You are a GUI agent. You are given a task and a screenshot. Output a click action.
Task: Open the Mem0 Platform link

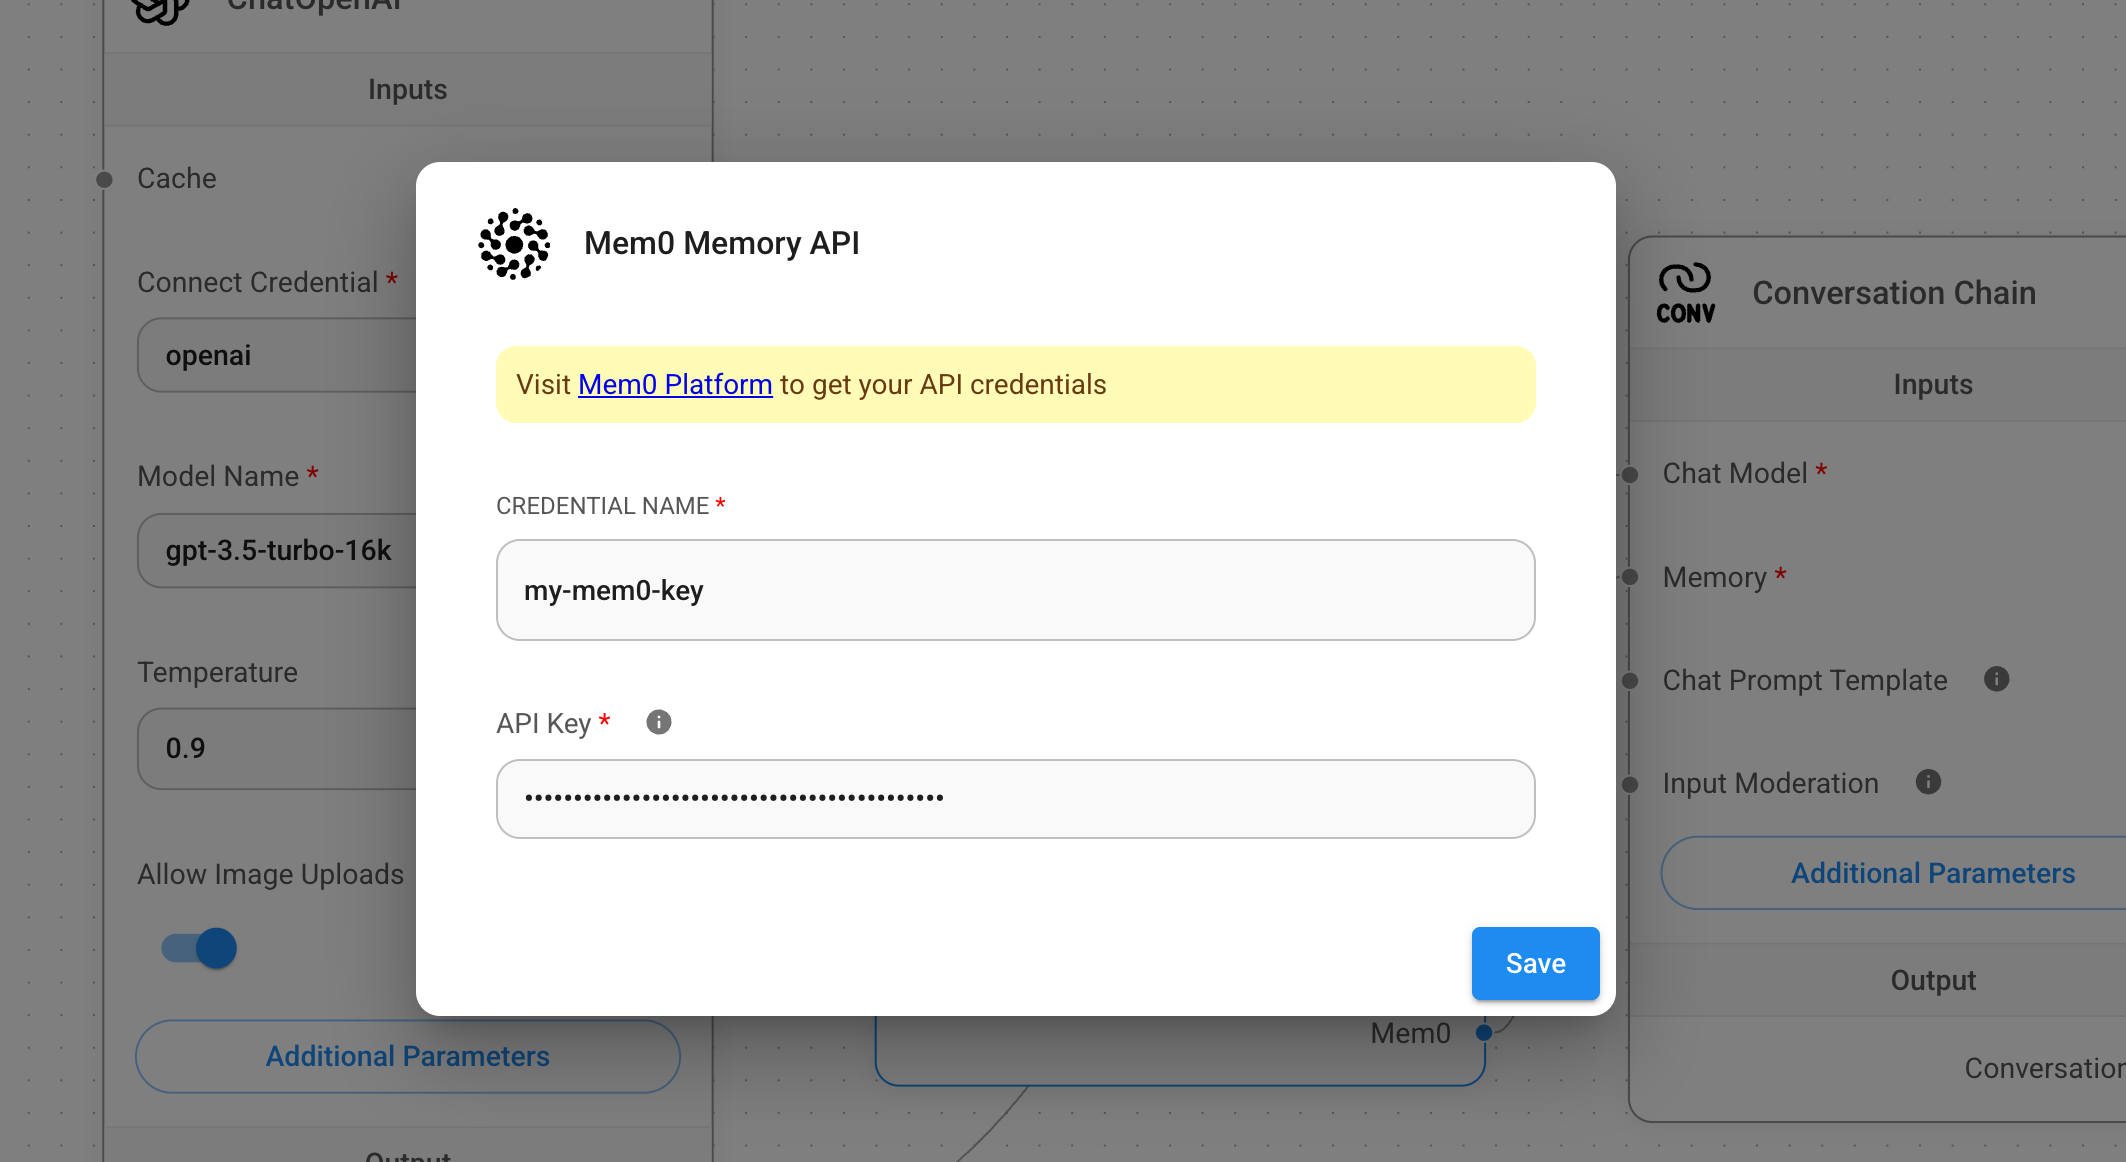(x=675, y=384)
